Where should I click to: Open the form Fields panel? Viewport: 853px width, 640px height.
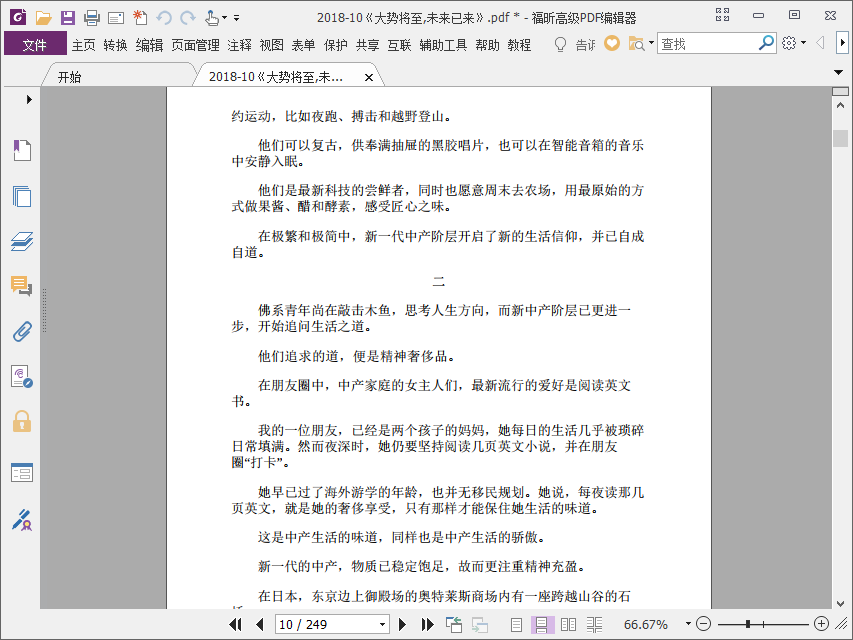22,472
